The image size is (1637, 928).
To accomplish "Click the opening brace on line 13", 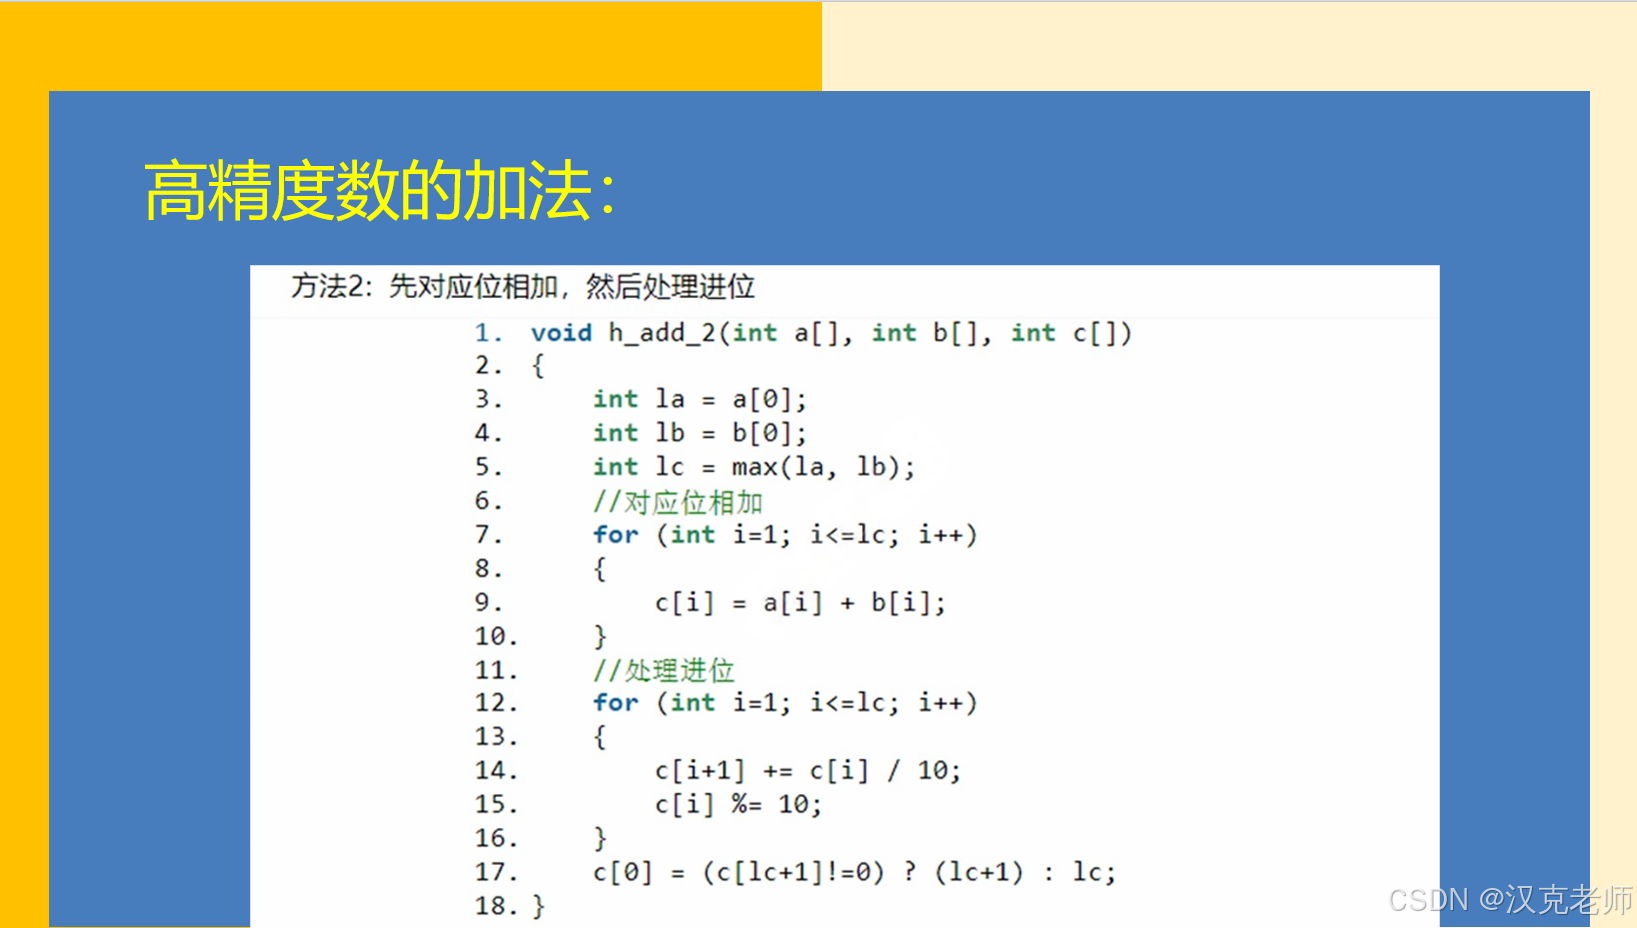I will pyautogui.click(x=600, y=737).
